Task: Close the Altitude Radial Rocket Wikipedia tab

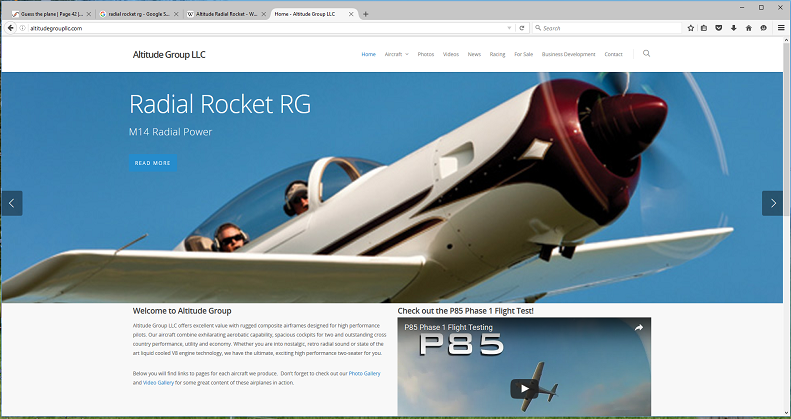Action: [264, 14]
